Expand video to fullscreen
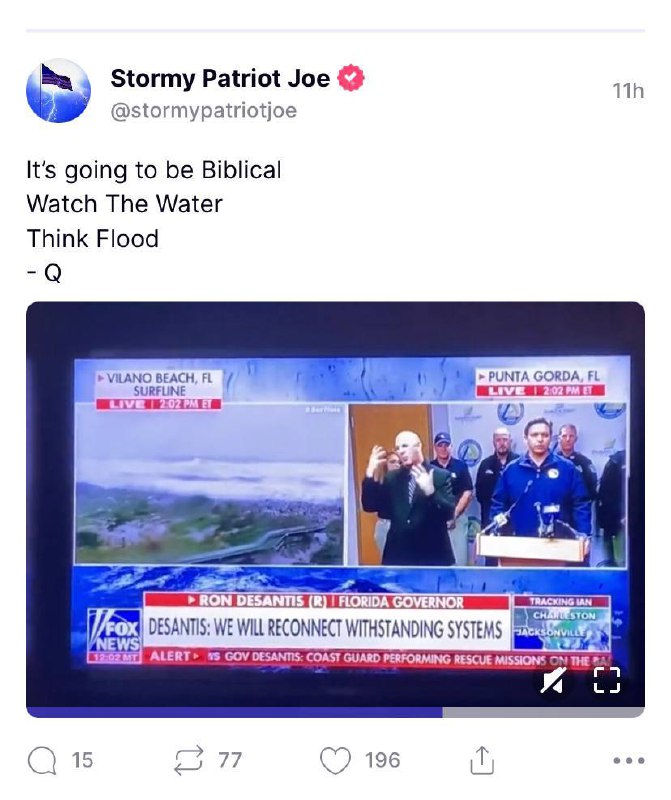 [x=607, y=681]
